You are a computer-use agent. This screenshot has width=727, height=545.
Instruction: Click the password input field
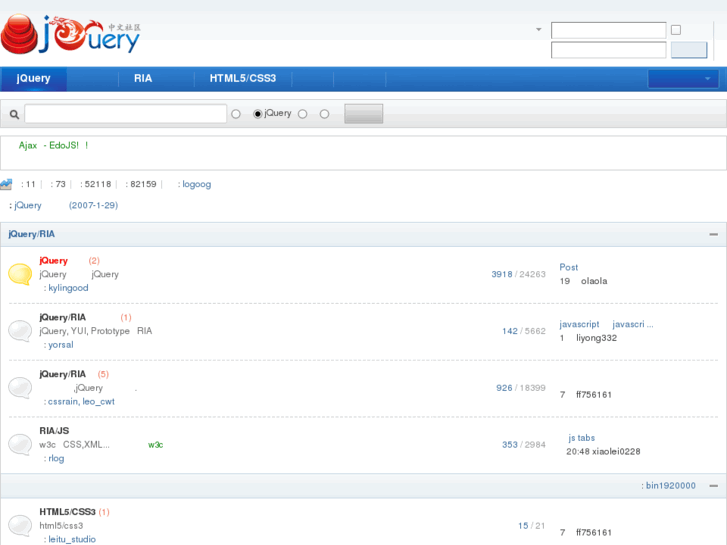pos(608,50)
